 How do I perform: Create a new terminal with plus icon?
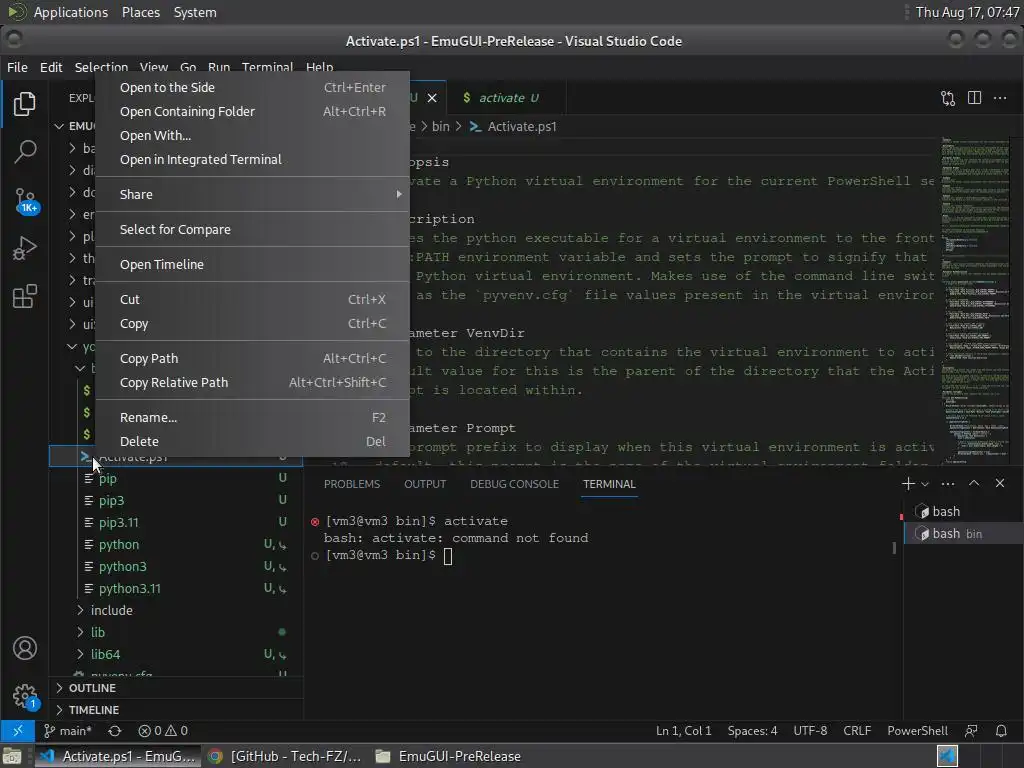(x=907, y=484)
